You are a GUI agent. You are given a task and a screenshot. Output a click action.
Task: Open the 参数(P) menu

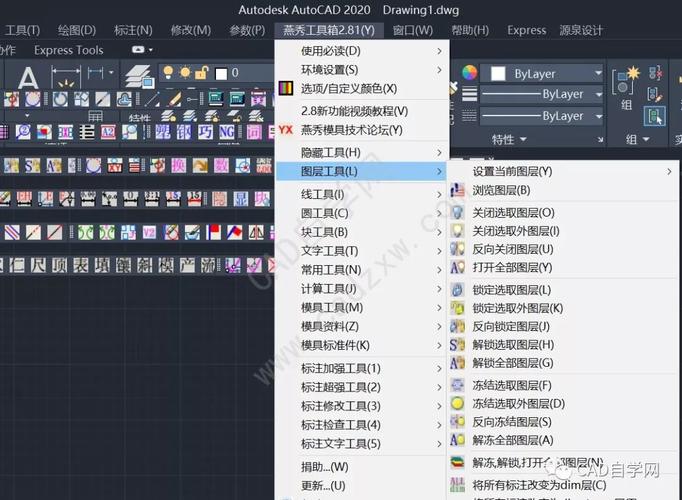click(x=247, y=30)
